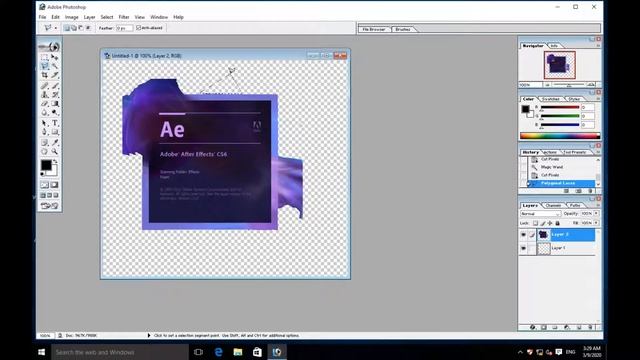
Task: Select the Pen tool
Action: pos(44,132)
